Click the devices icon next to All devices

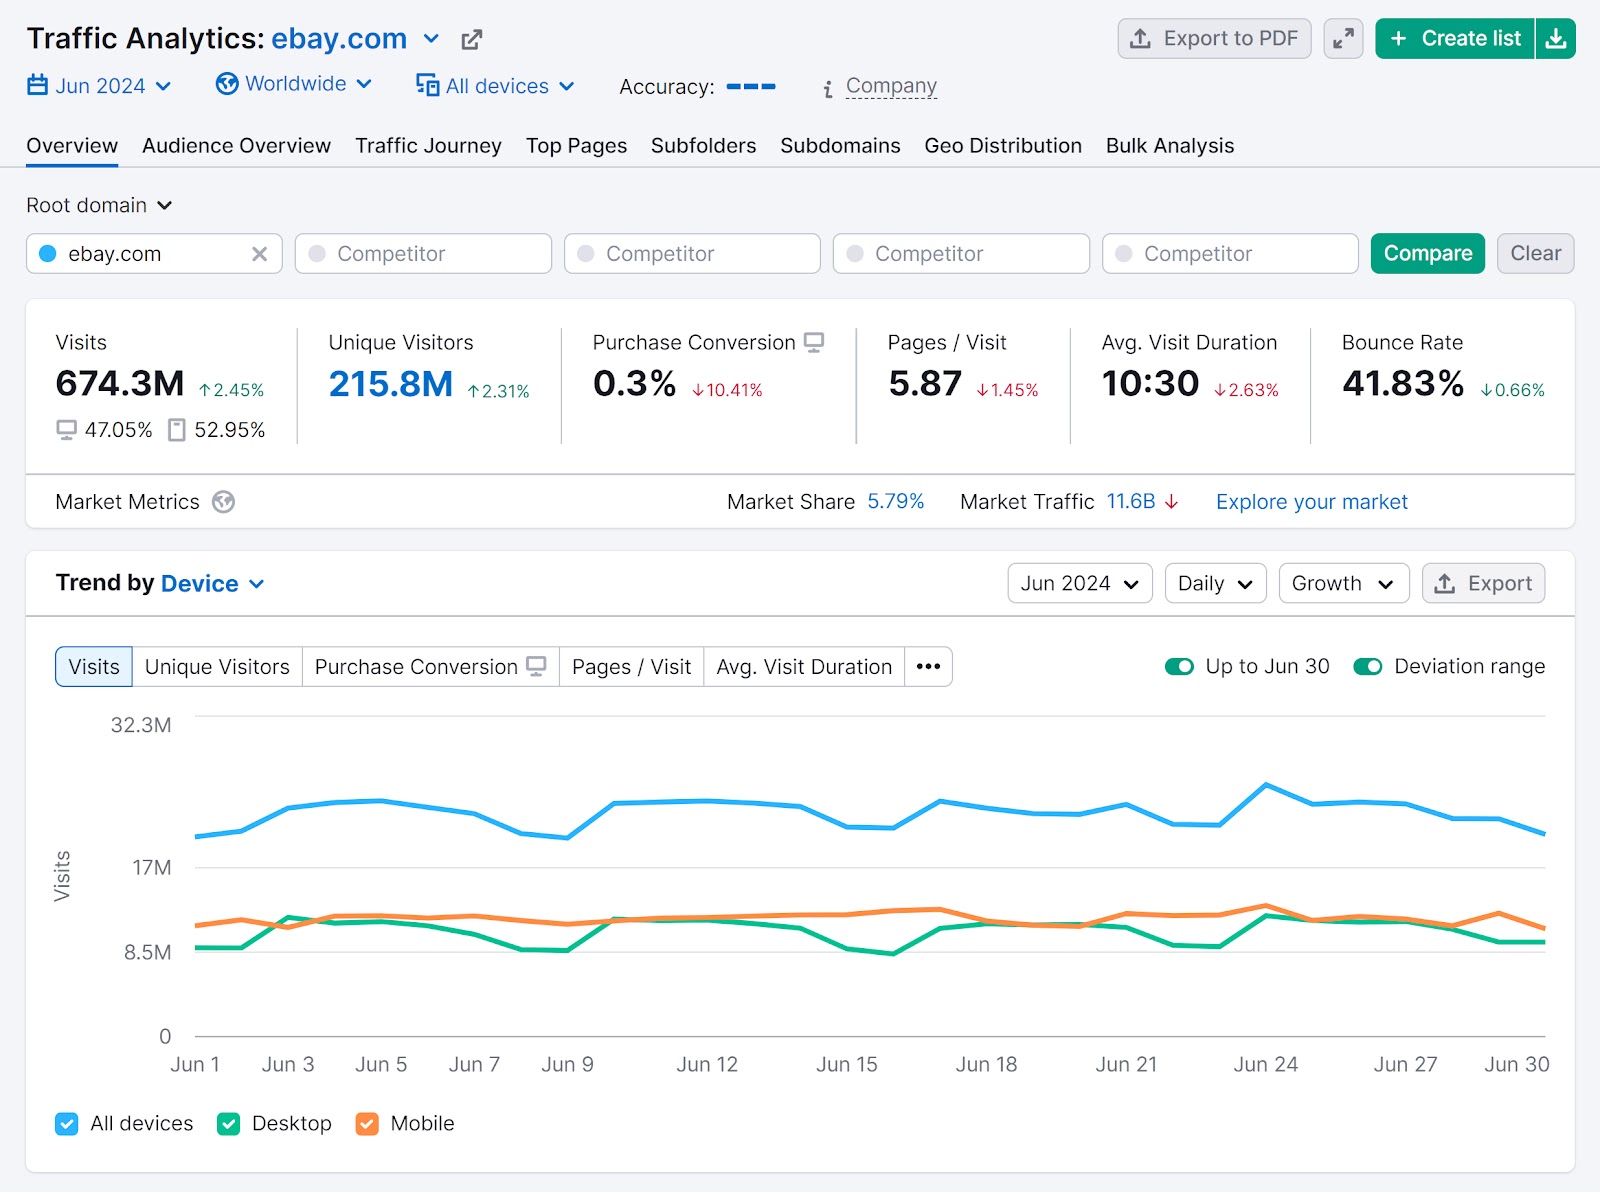pos(427,85)
